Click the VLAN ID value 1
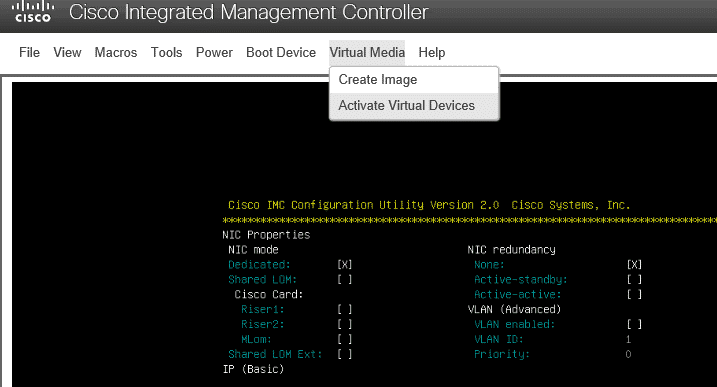This screenshot has height=387, width=717. click(628, 339)
